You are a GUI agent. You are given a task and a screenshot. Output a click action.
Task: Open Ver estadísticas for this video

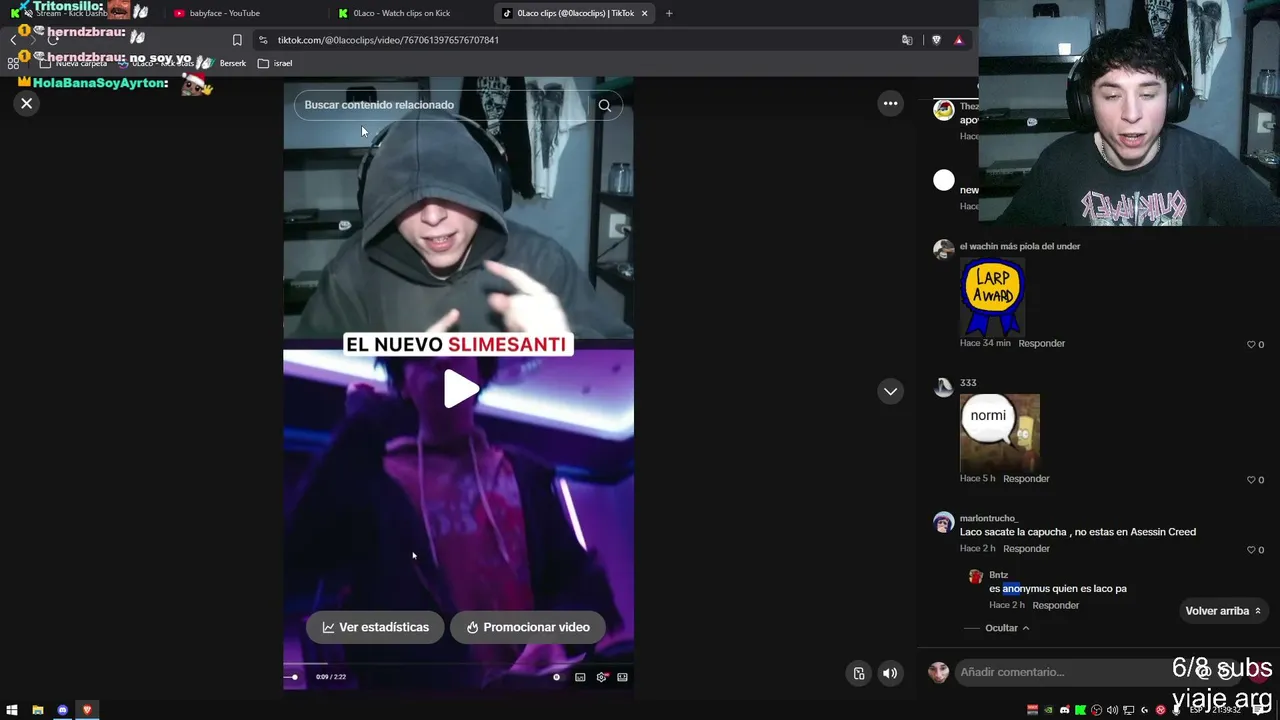pos(375,627)
